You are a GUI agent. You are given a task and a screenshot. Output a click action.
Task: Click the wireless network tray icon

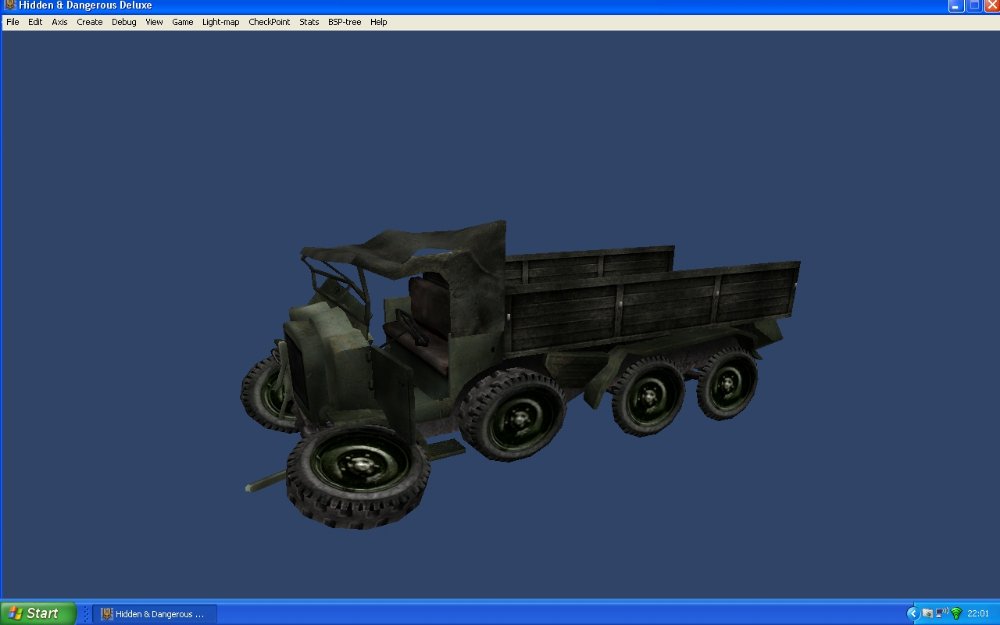pyautogui.click(x=956, y=614)
